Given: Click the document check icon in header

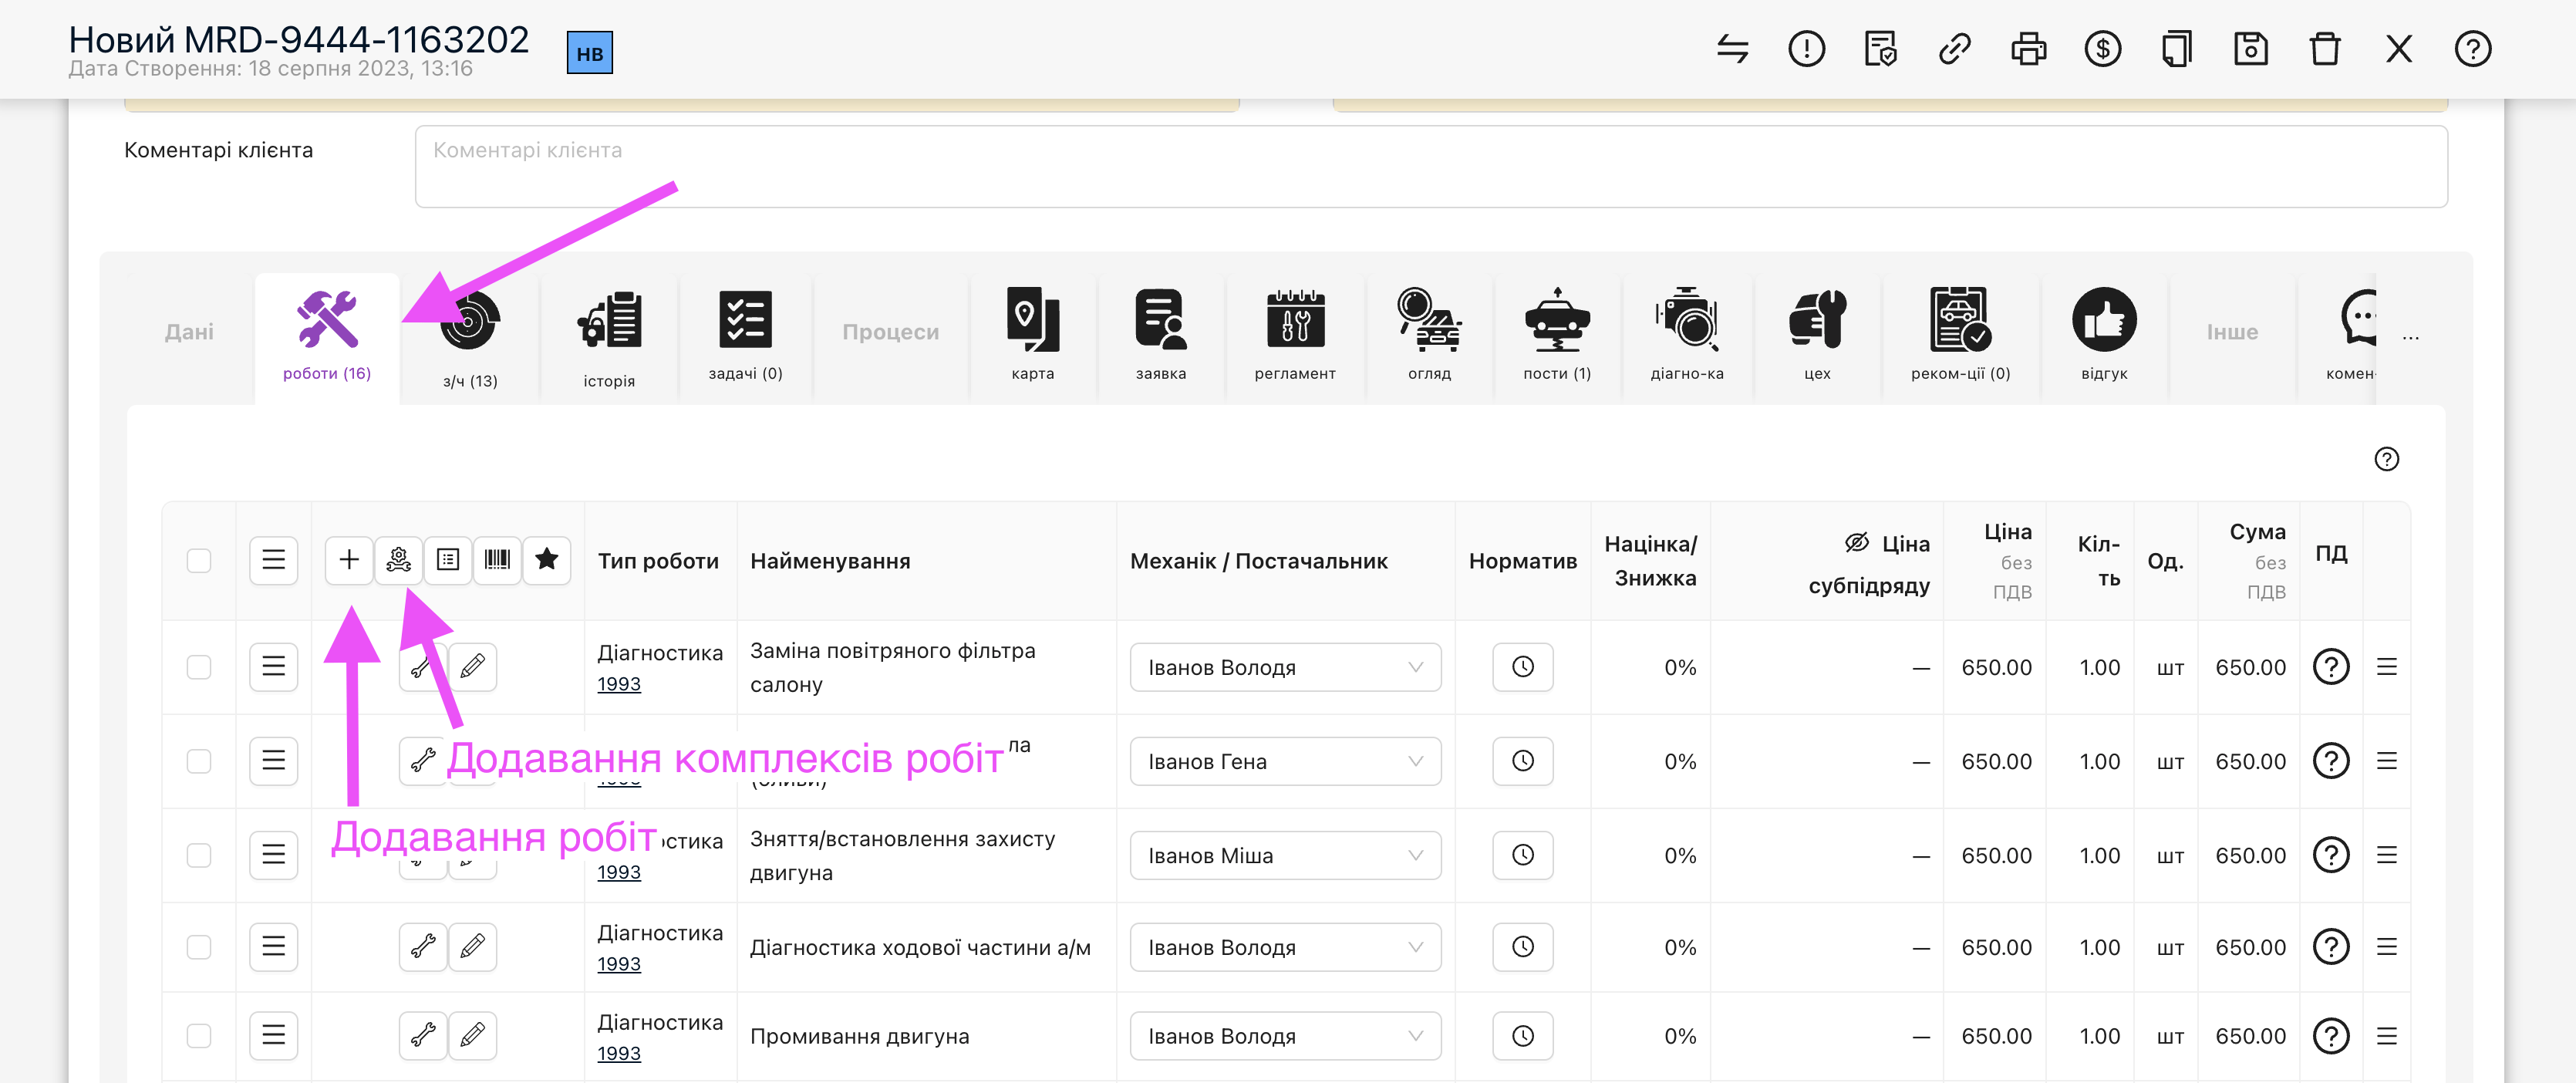Looking at the screenshot, I should 1880,49.
